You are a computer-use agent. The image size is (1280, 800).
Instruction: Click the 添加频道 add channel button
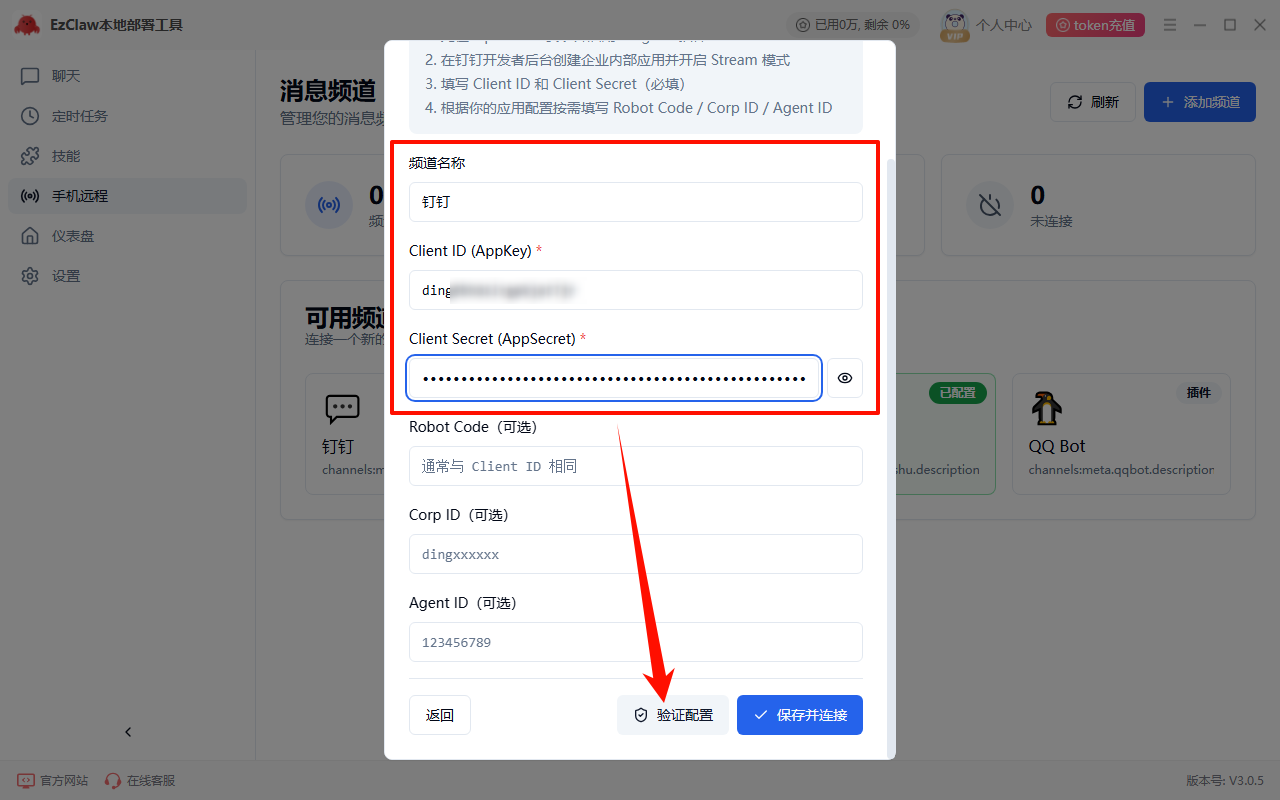pyautogui.click(x=1199, y=102)
